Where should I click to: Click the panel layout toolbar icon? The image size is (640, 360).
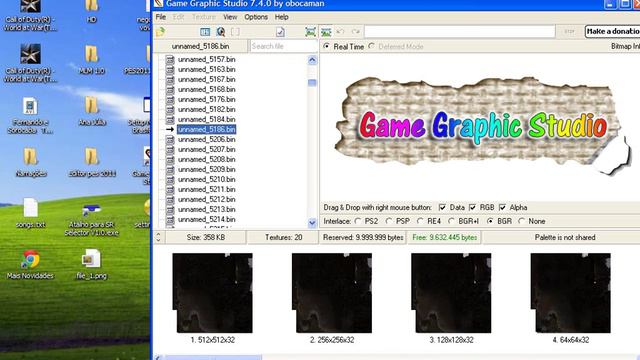click(x=205, y=32)
